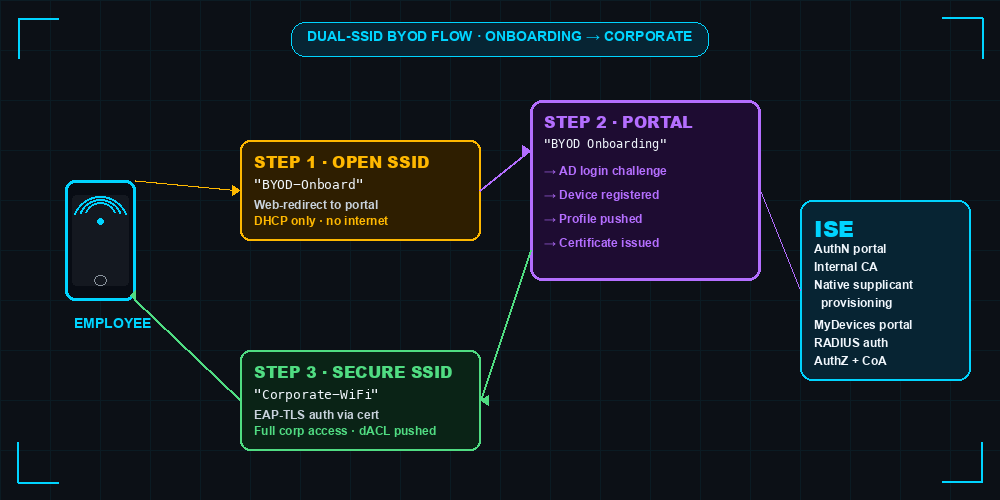Click the Wi-Fi signal arcs on the phone

100,207
